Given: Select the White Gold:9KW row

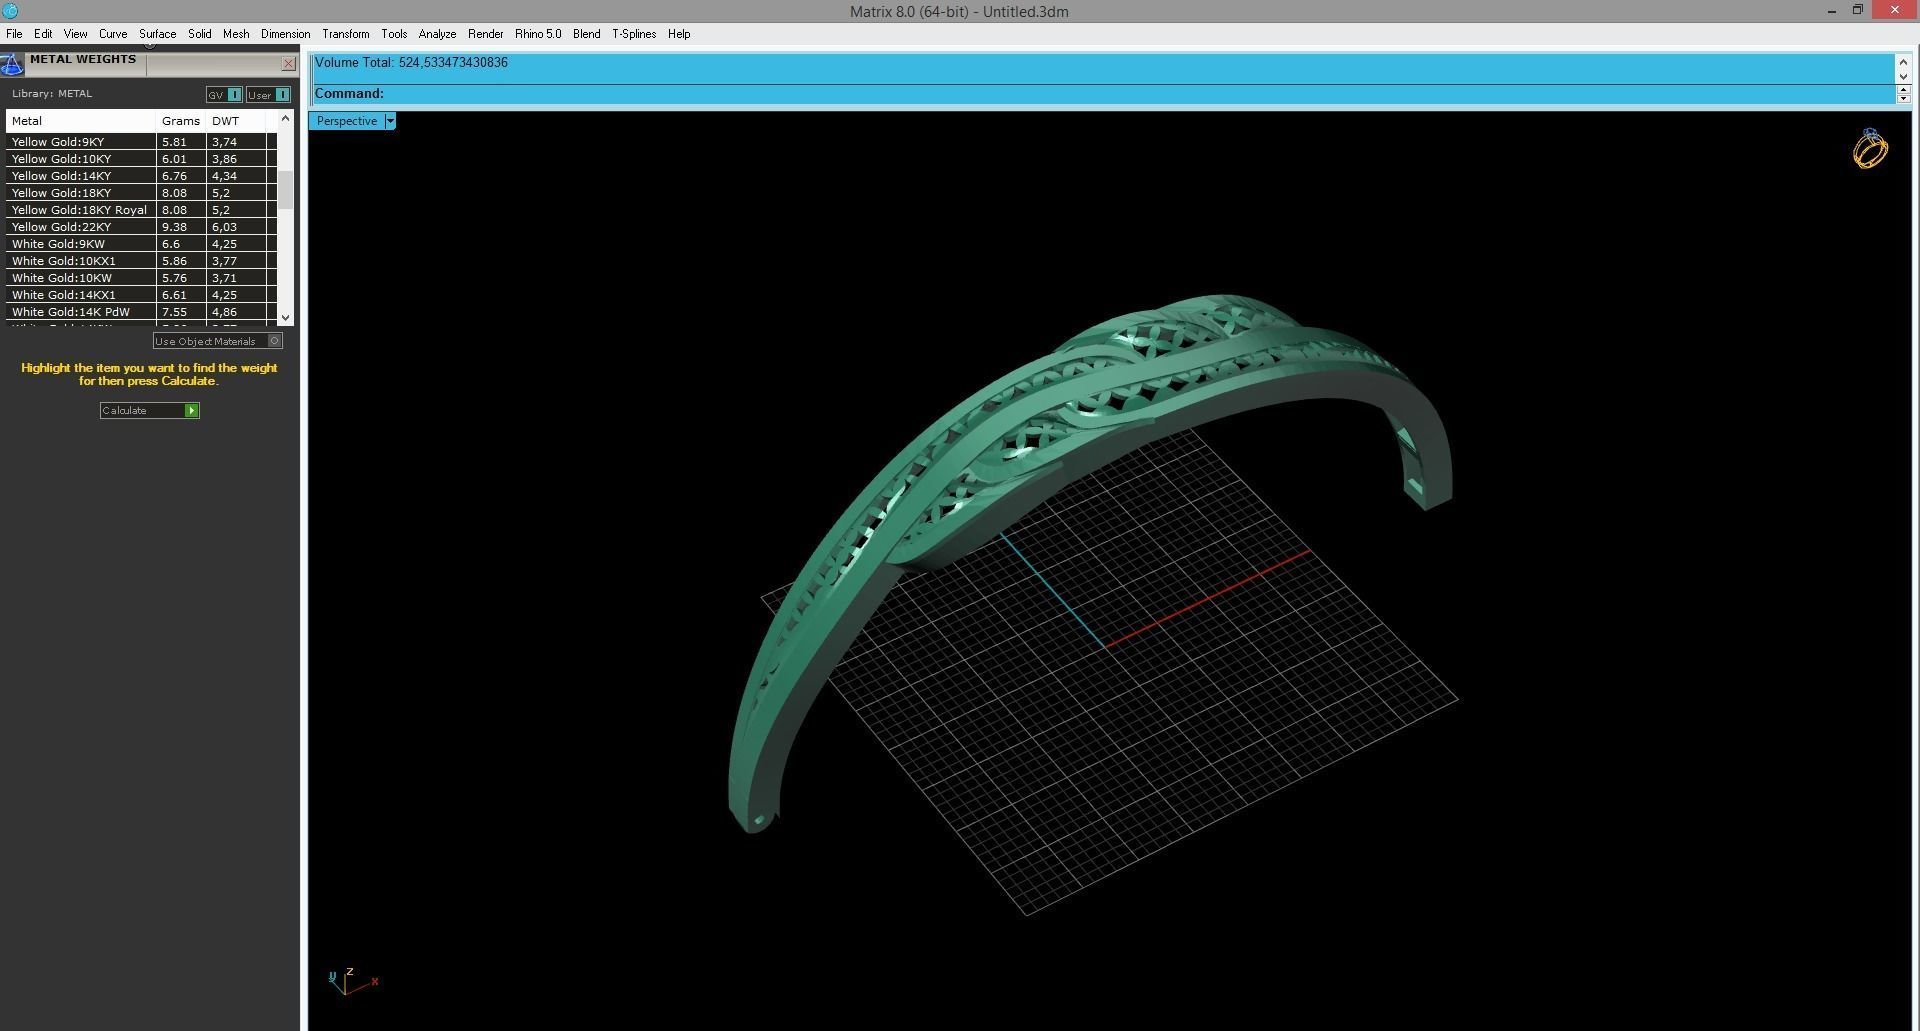Looking at the screenshot, I should (x=141, y=244).
